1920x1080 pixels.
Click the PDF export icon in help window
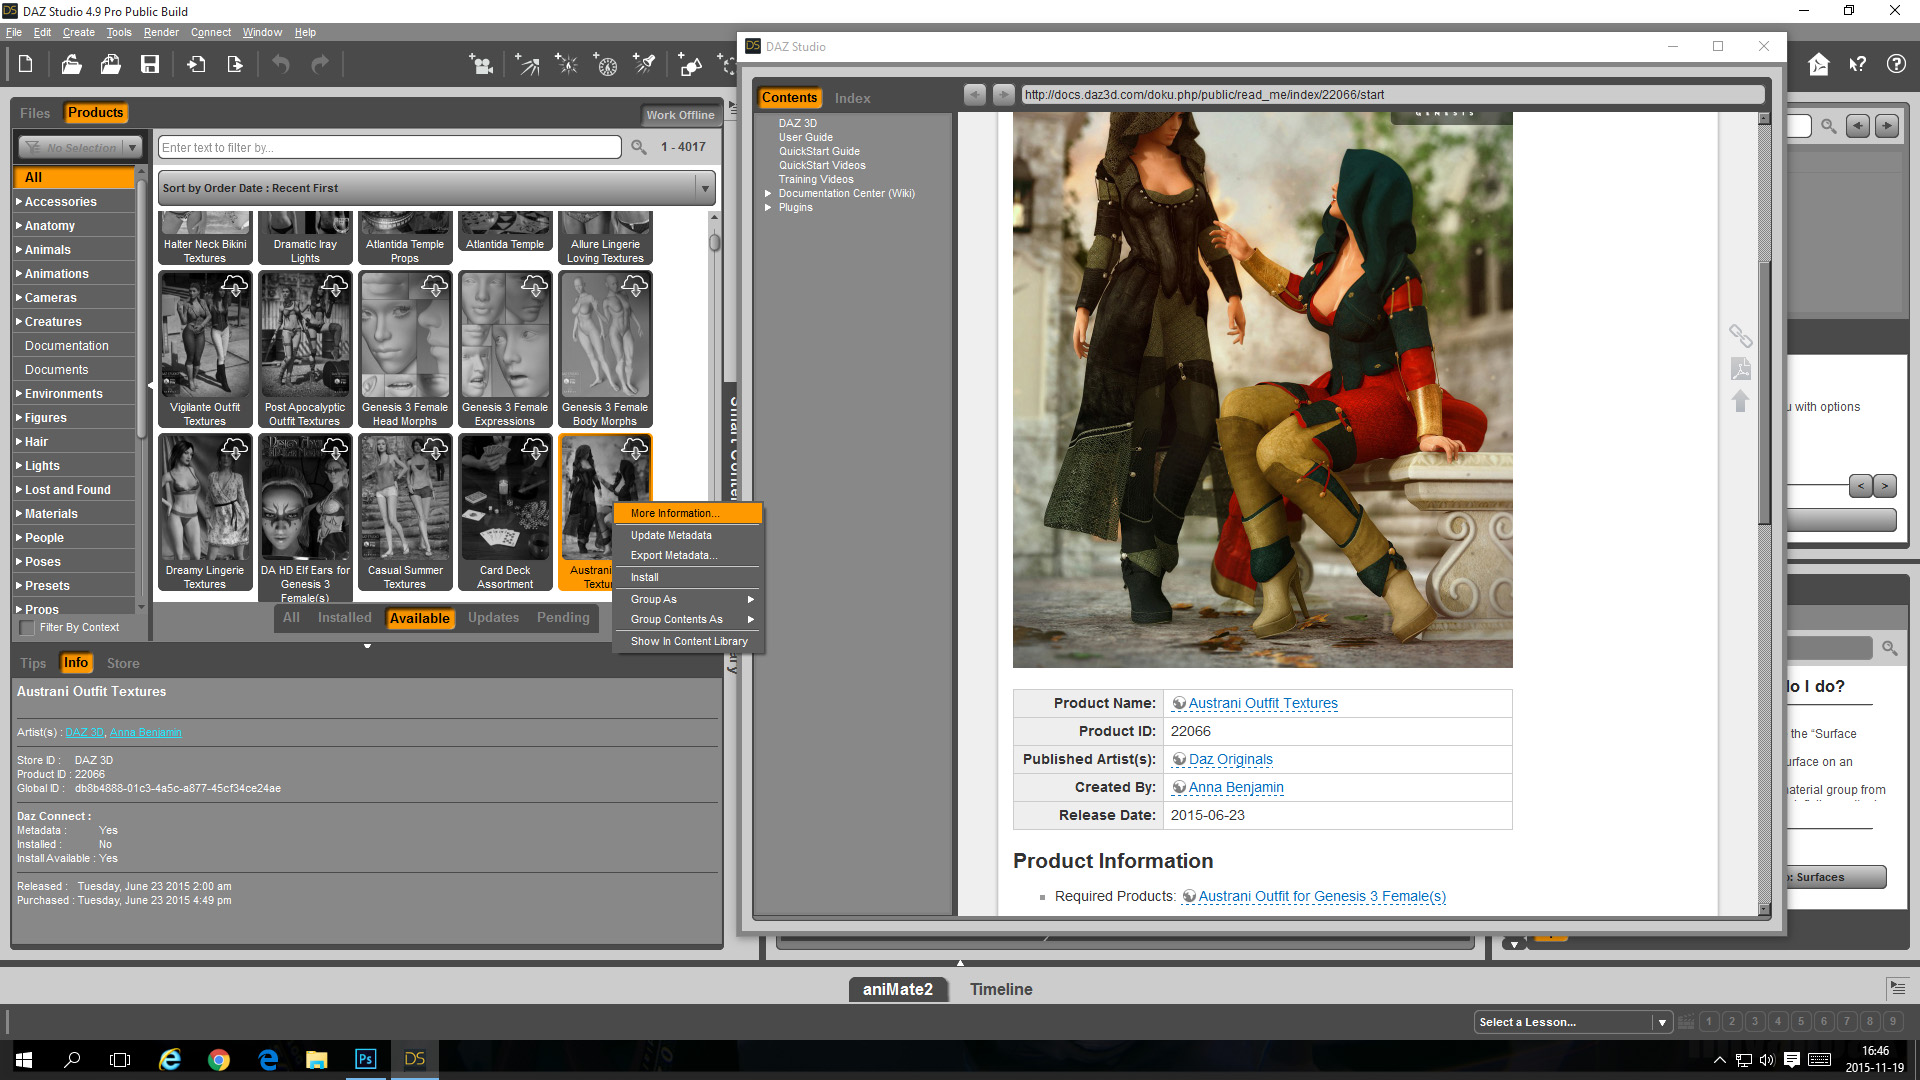click(x=1740, y=369)
